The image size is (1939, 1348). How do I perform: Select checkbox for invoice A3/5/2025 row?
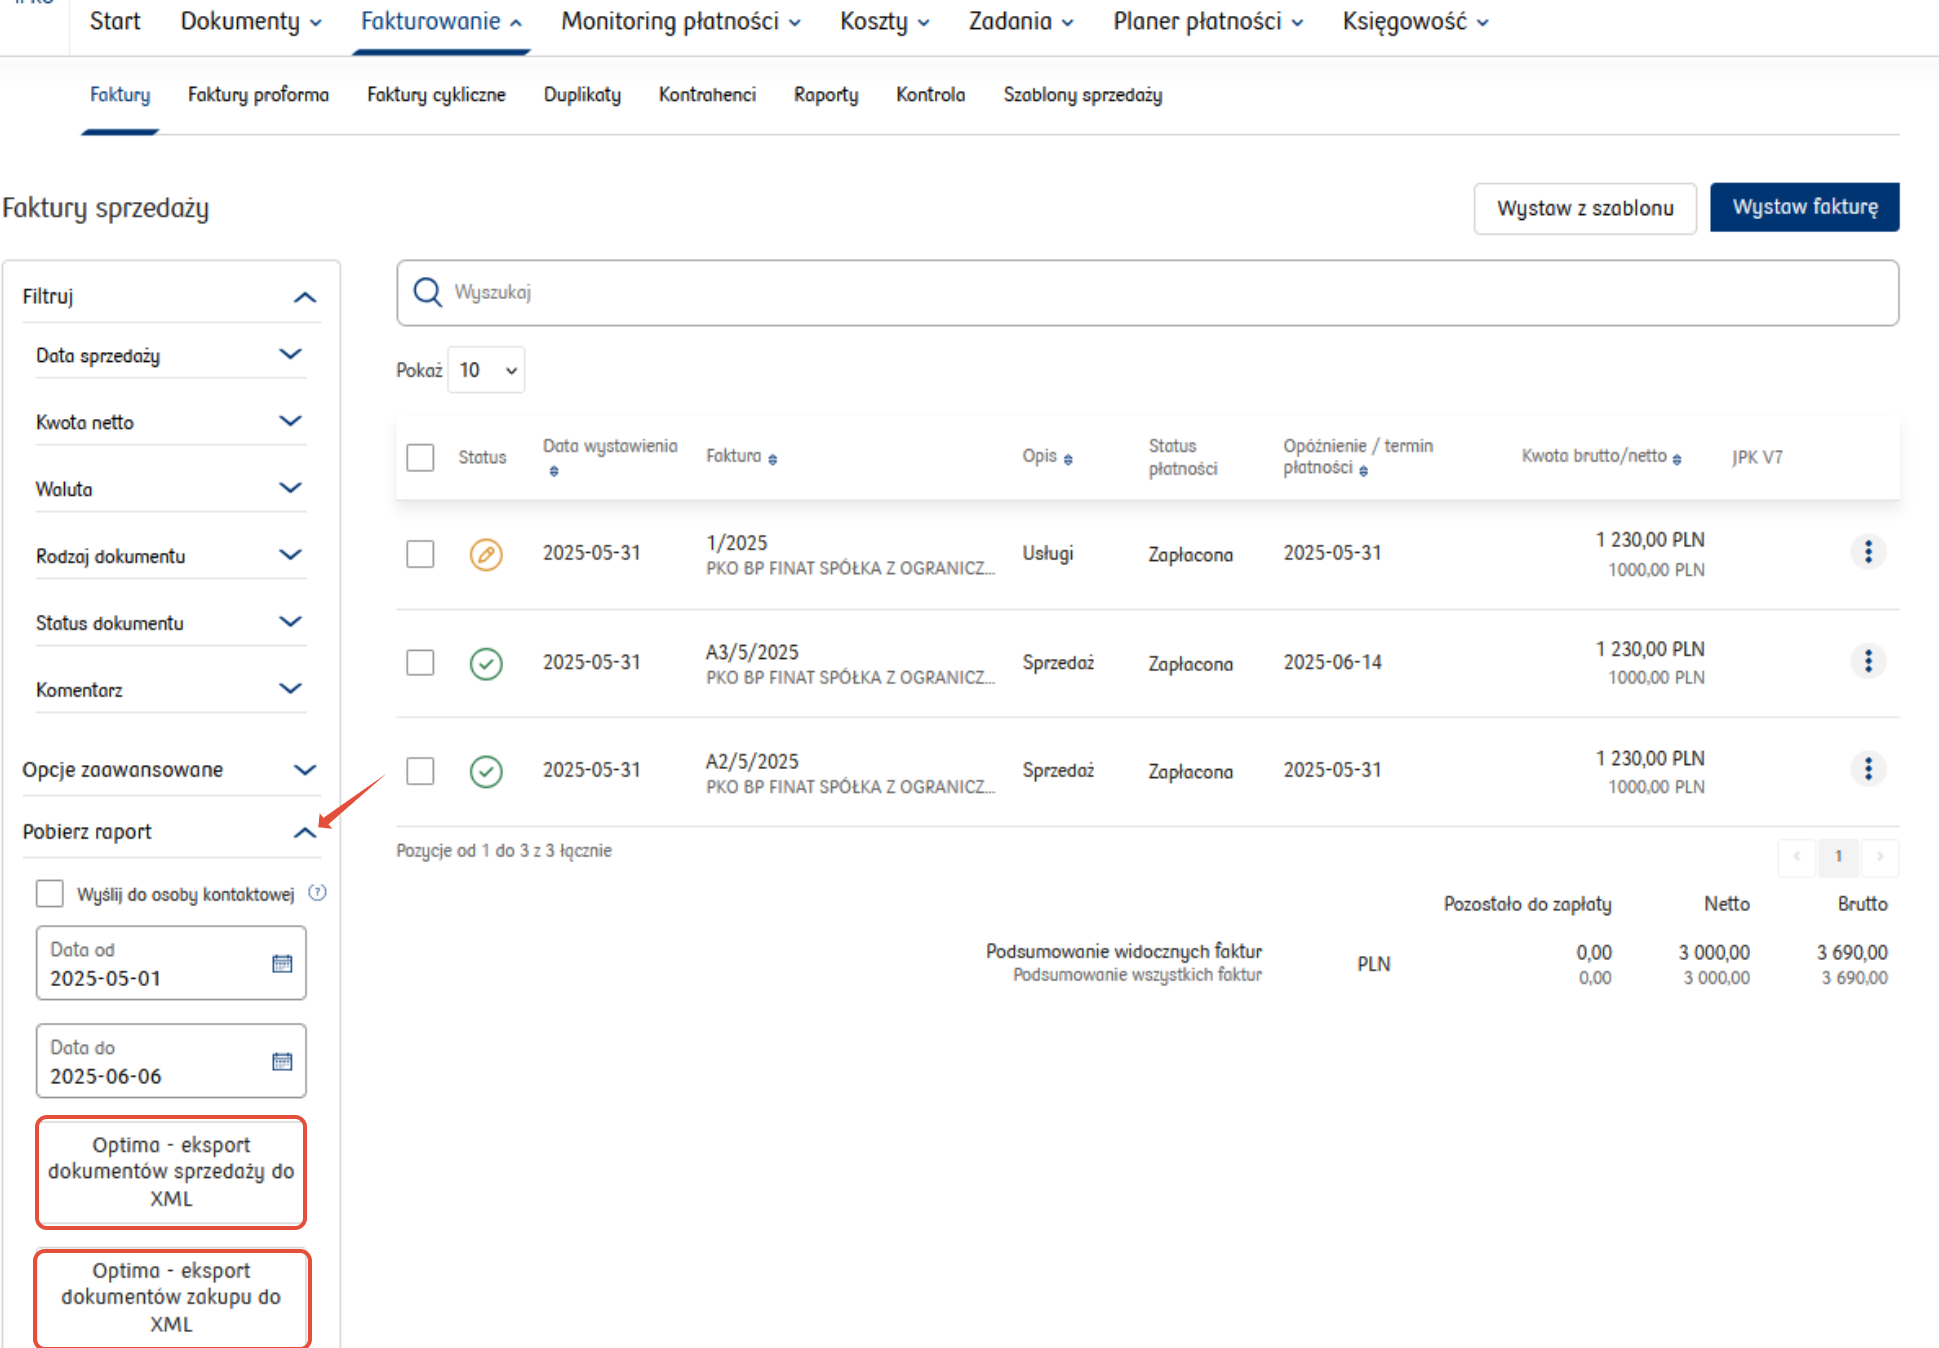[421, 662]
